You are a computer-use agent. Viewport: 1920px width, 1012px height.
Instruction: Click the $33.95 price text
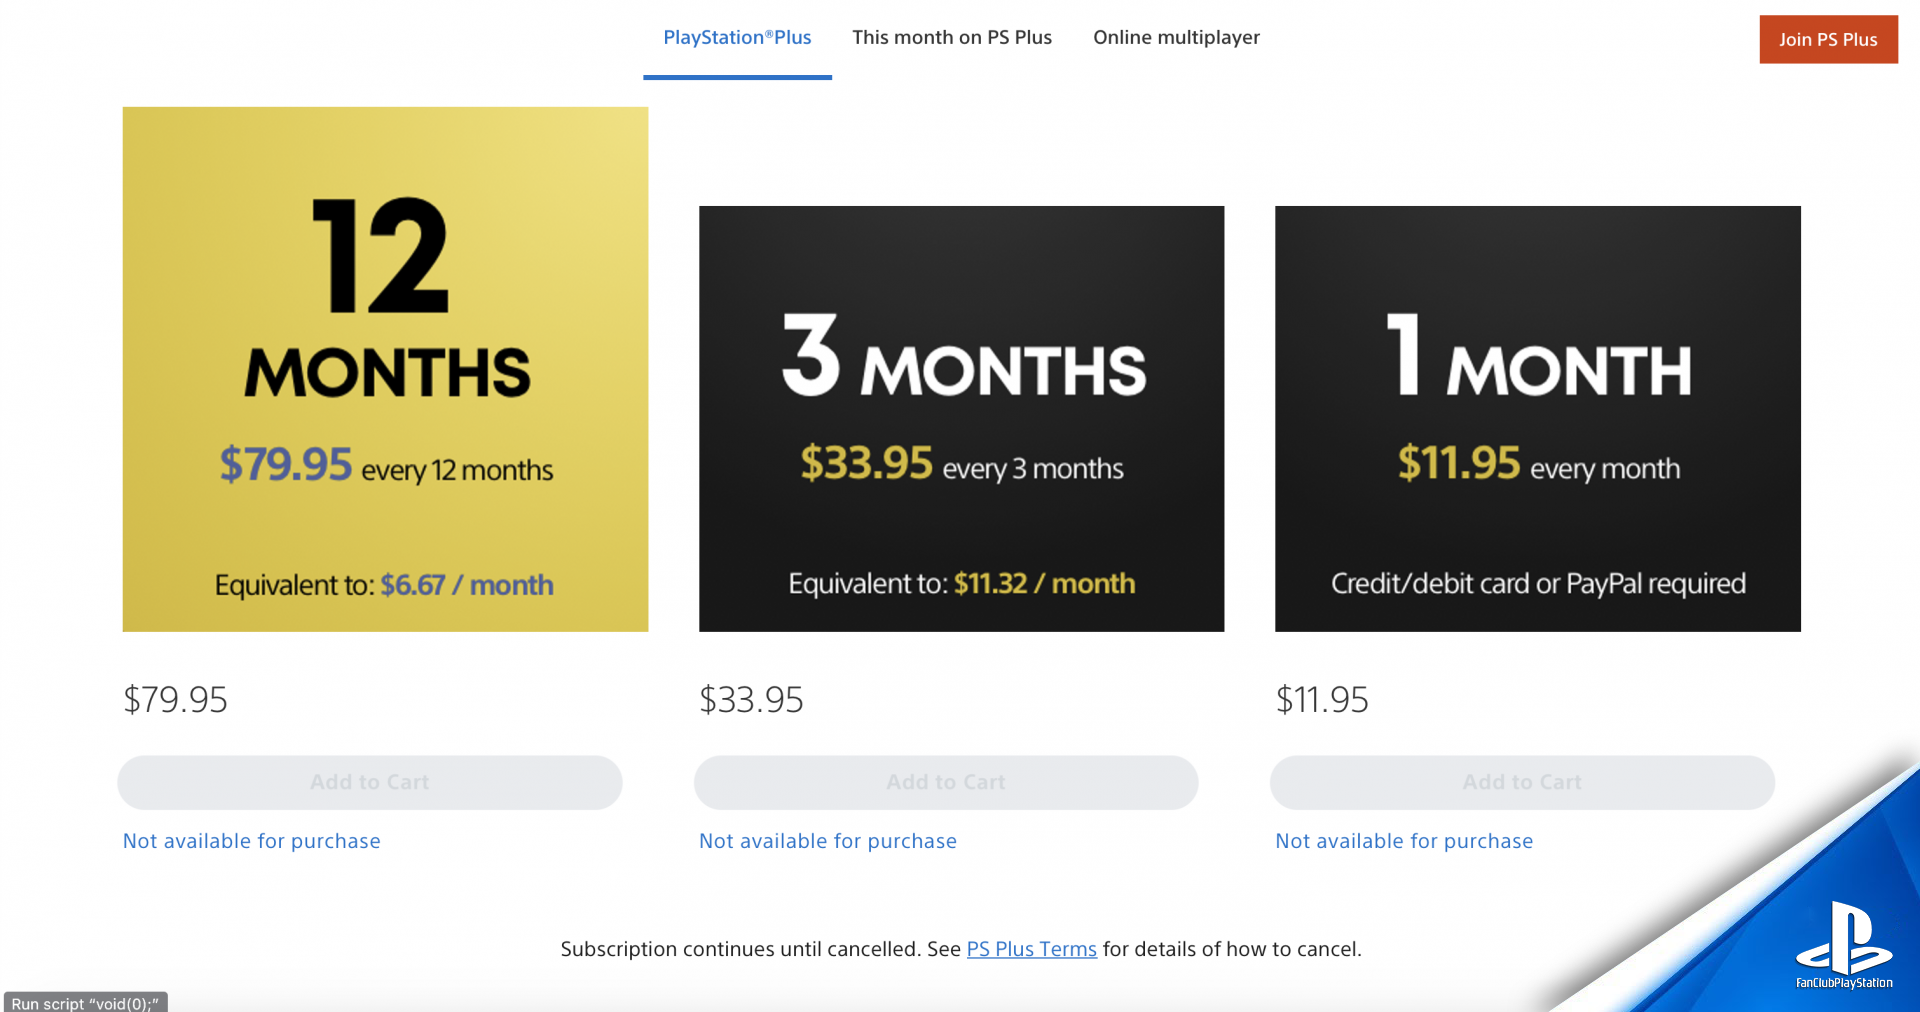751,699
